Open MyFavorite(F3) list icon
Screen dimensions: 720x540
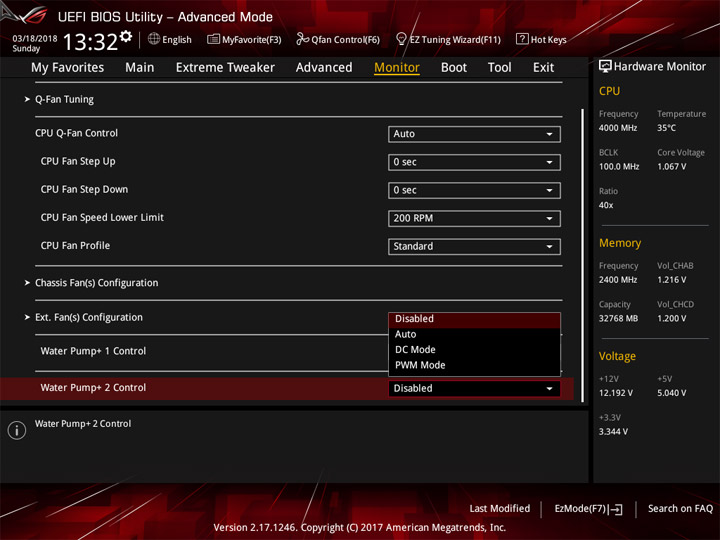point(213,39)
